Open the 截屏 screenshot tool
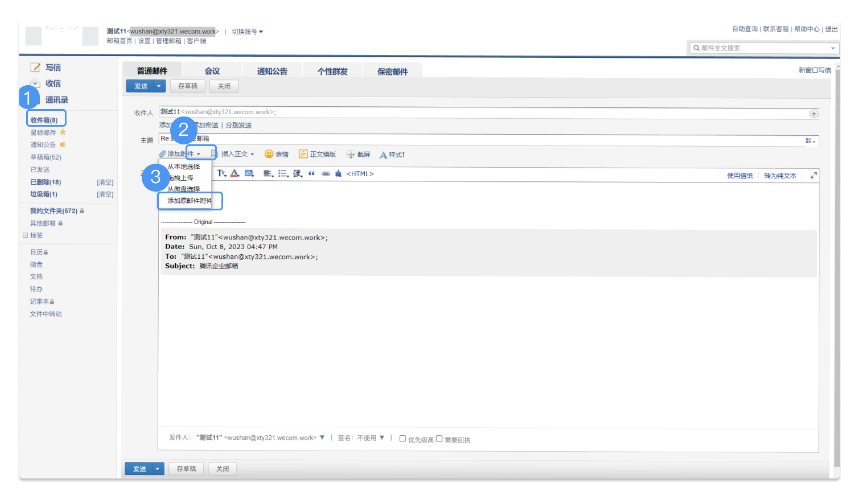 click(x=351, y=154)
